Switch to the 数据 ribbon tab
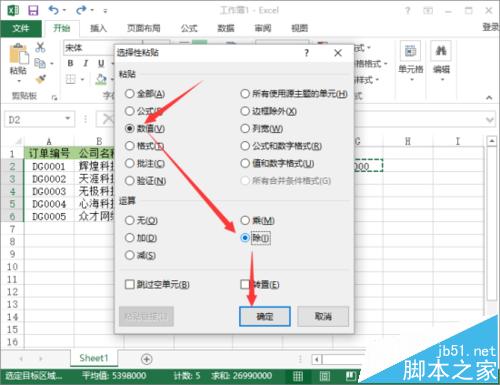This screenshot has height=385, width=500. 226,28
